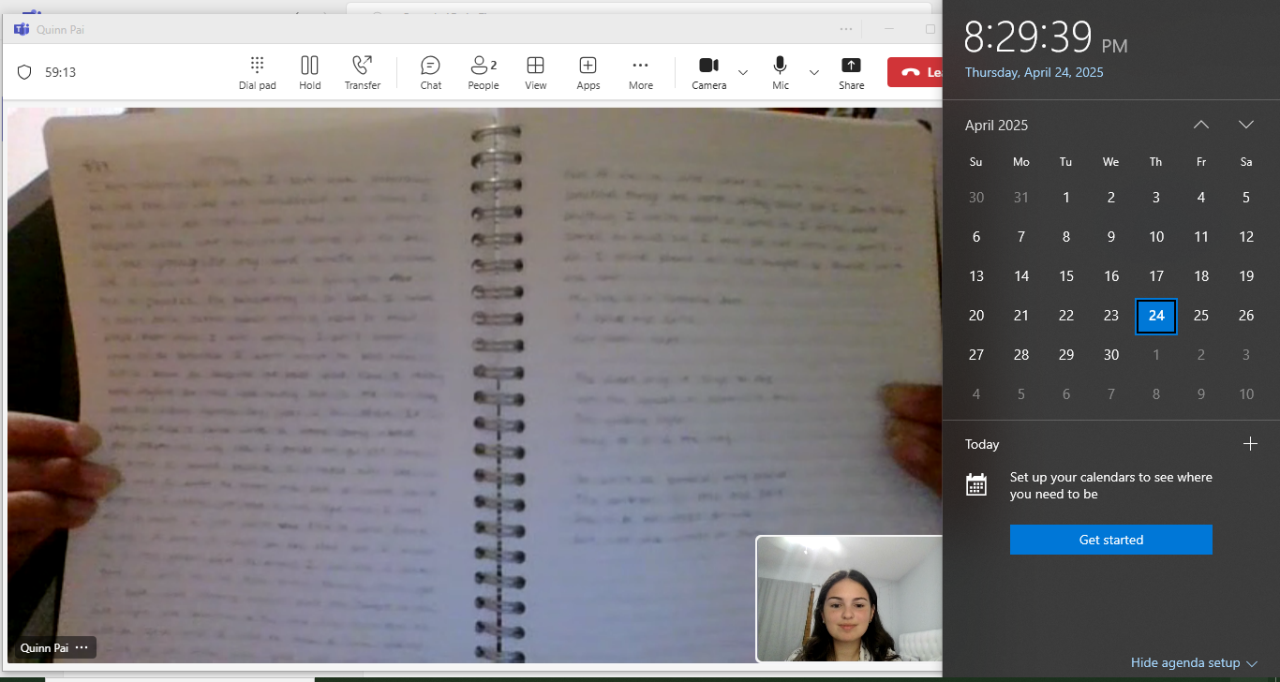Go to next month in calendar
This screenshot has width=1280, height=682.
tap(1245, 125)
